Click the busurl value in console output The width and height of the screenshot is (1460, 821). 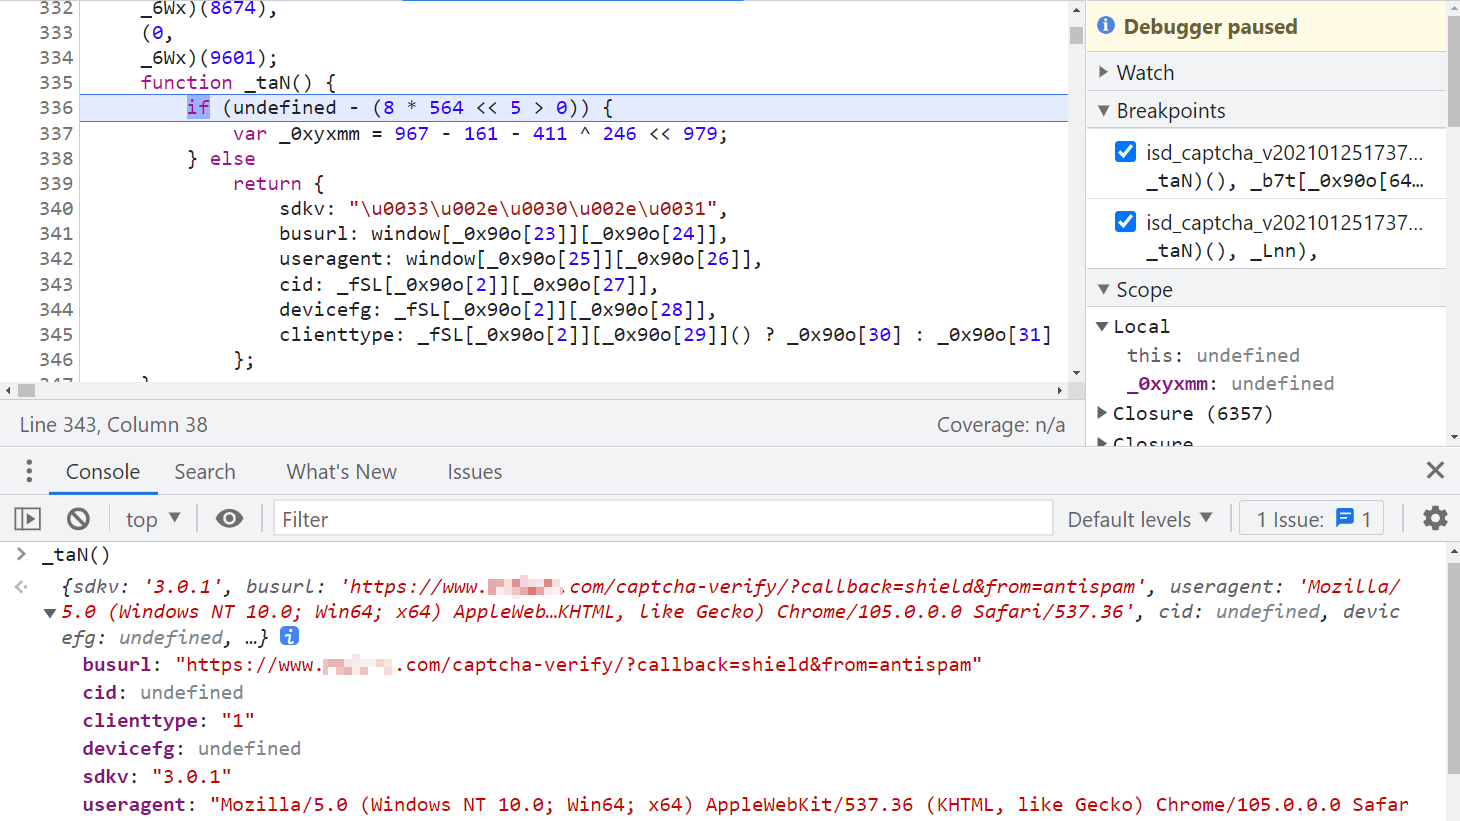579,664
